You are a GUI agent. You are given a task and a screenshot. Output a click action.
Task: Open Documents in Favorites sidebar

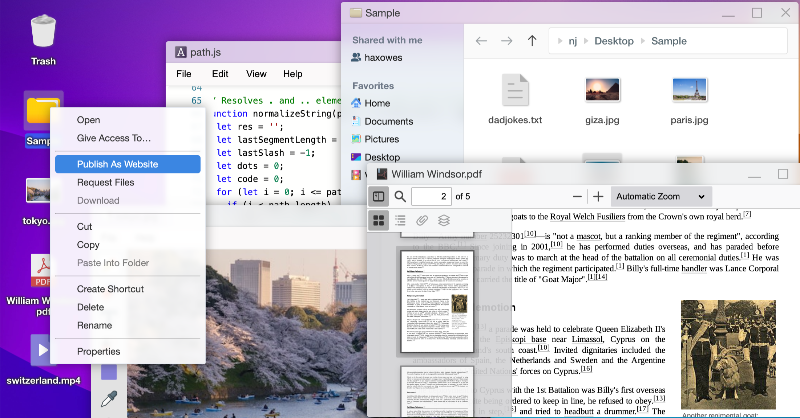(382, 121)
